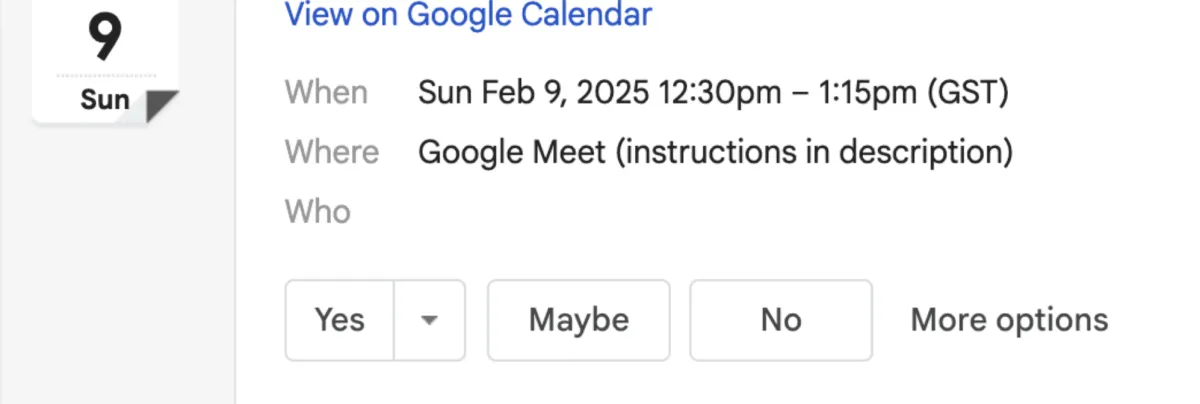The image size is (1200, 404).
Task: Open More options for the RSVP
Action: click(x=1009, y=320)
